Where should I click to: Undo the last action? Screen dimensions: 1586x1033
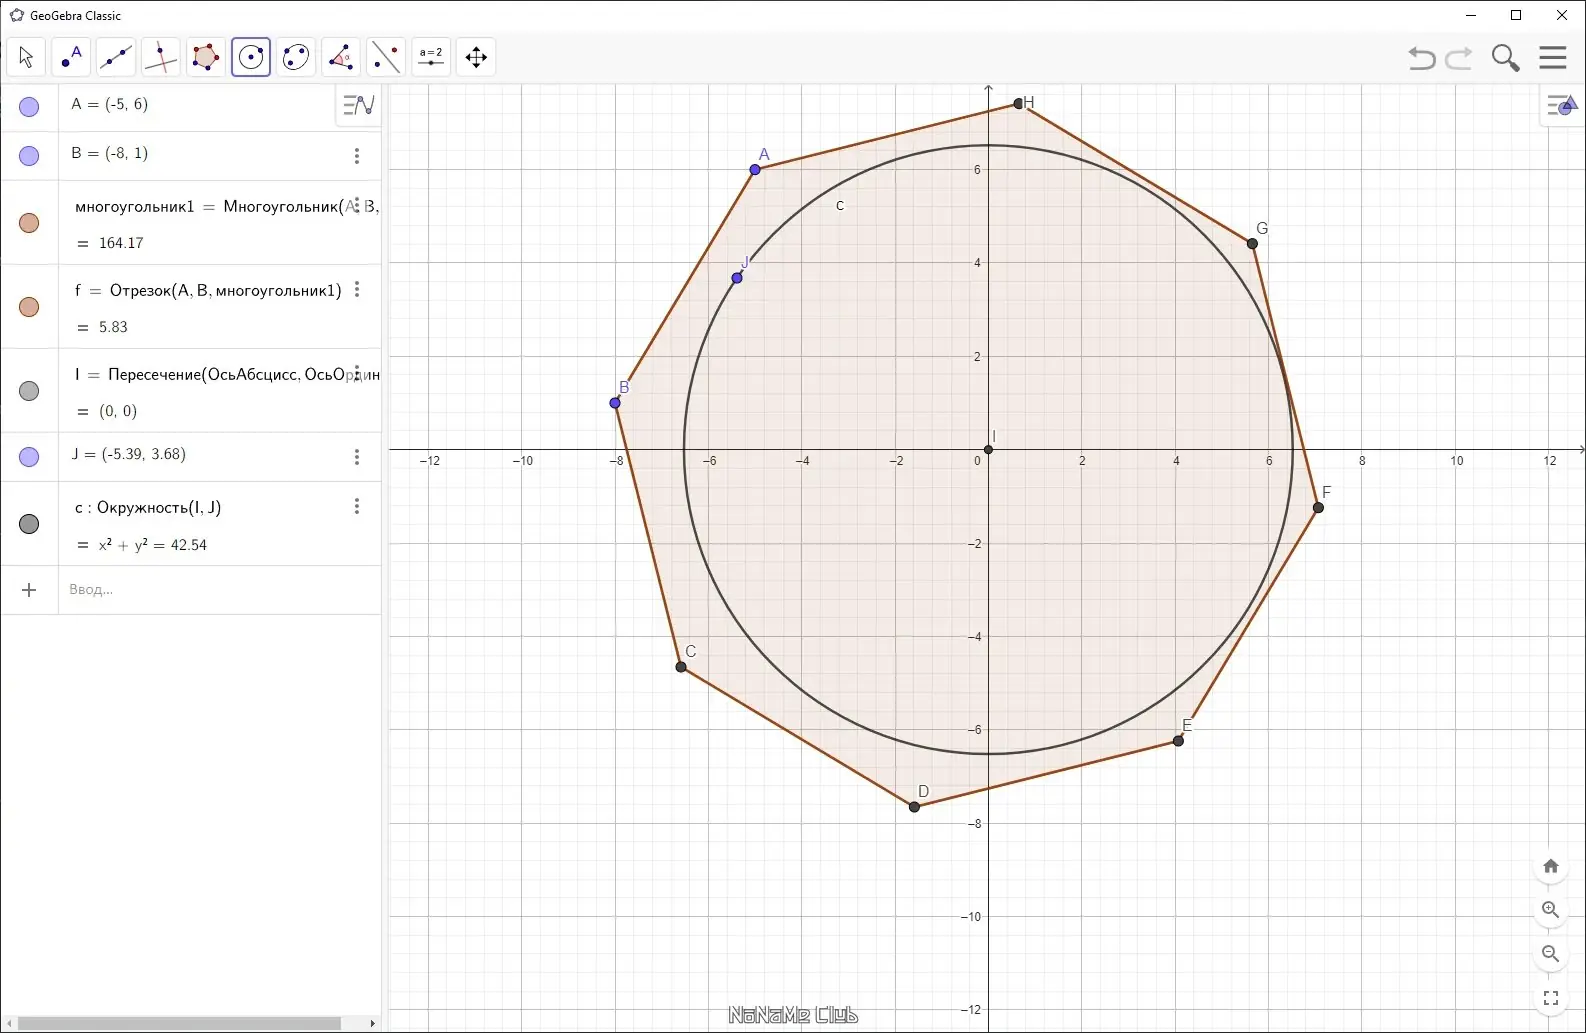(x=1422, y=58)
